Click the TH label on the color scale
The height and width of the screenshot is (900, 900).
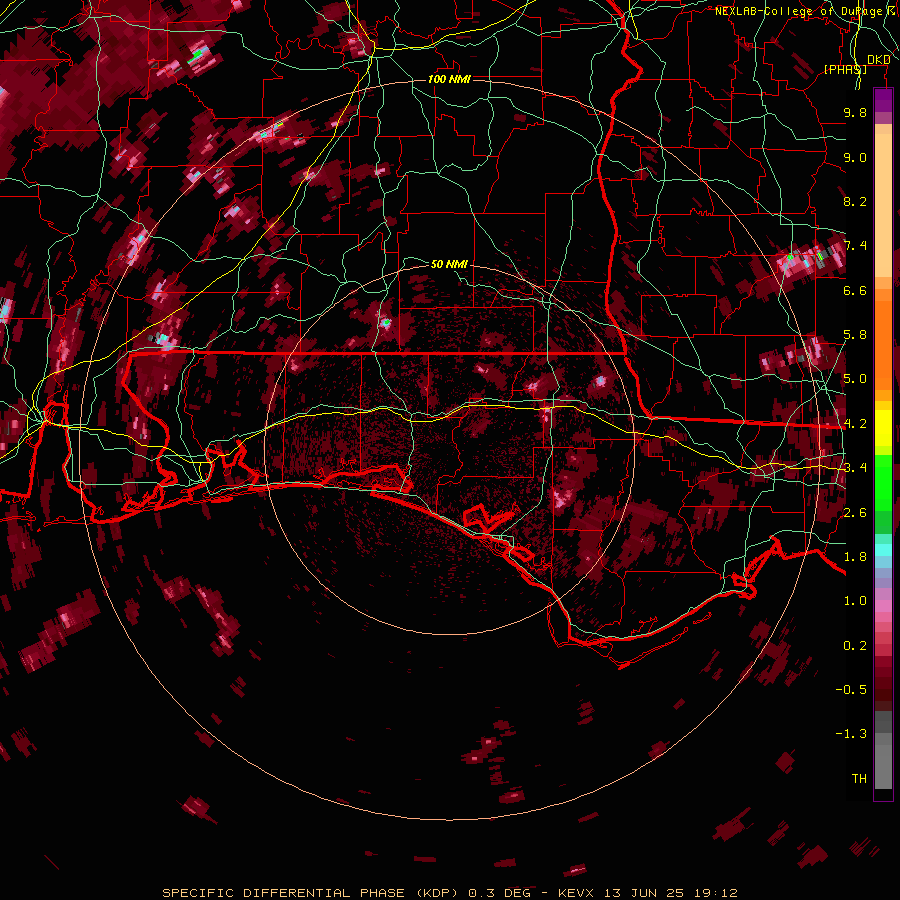[x=859, y=779]
